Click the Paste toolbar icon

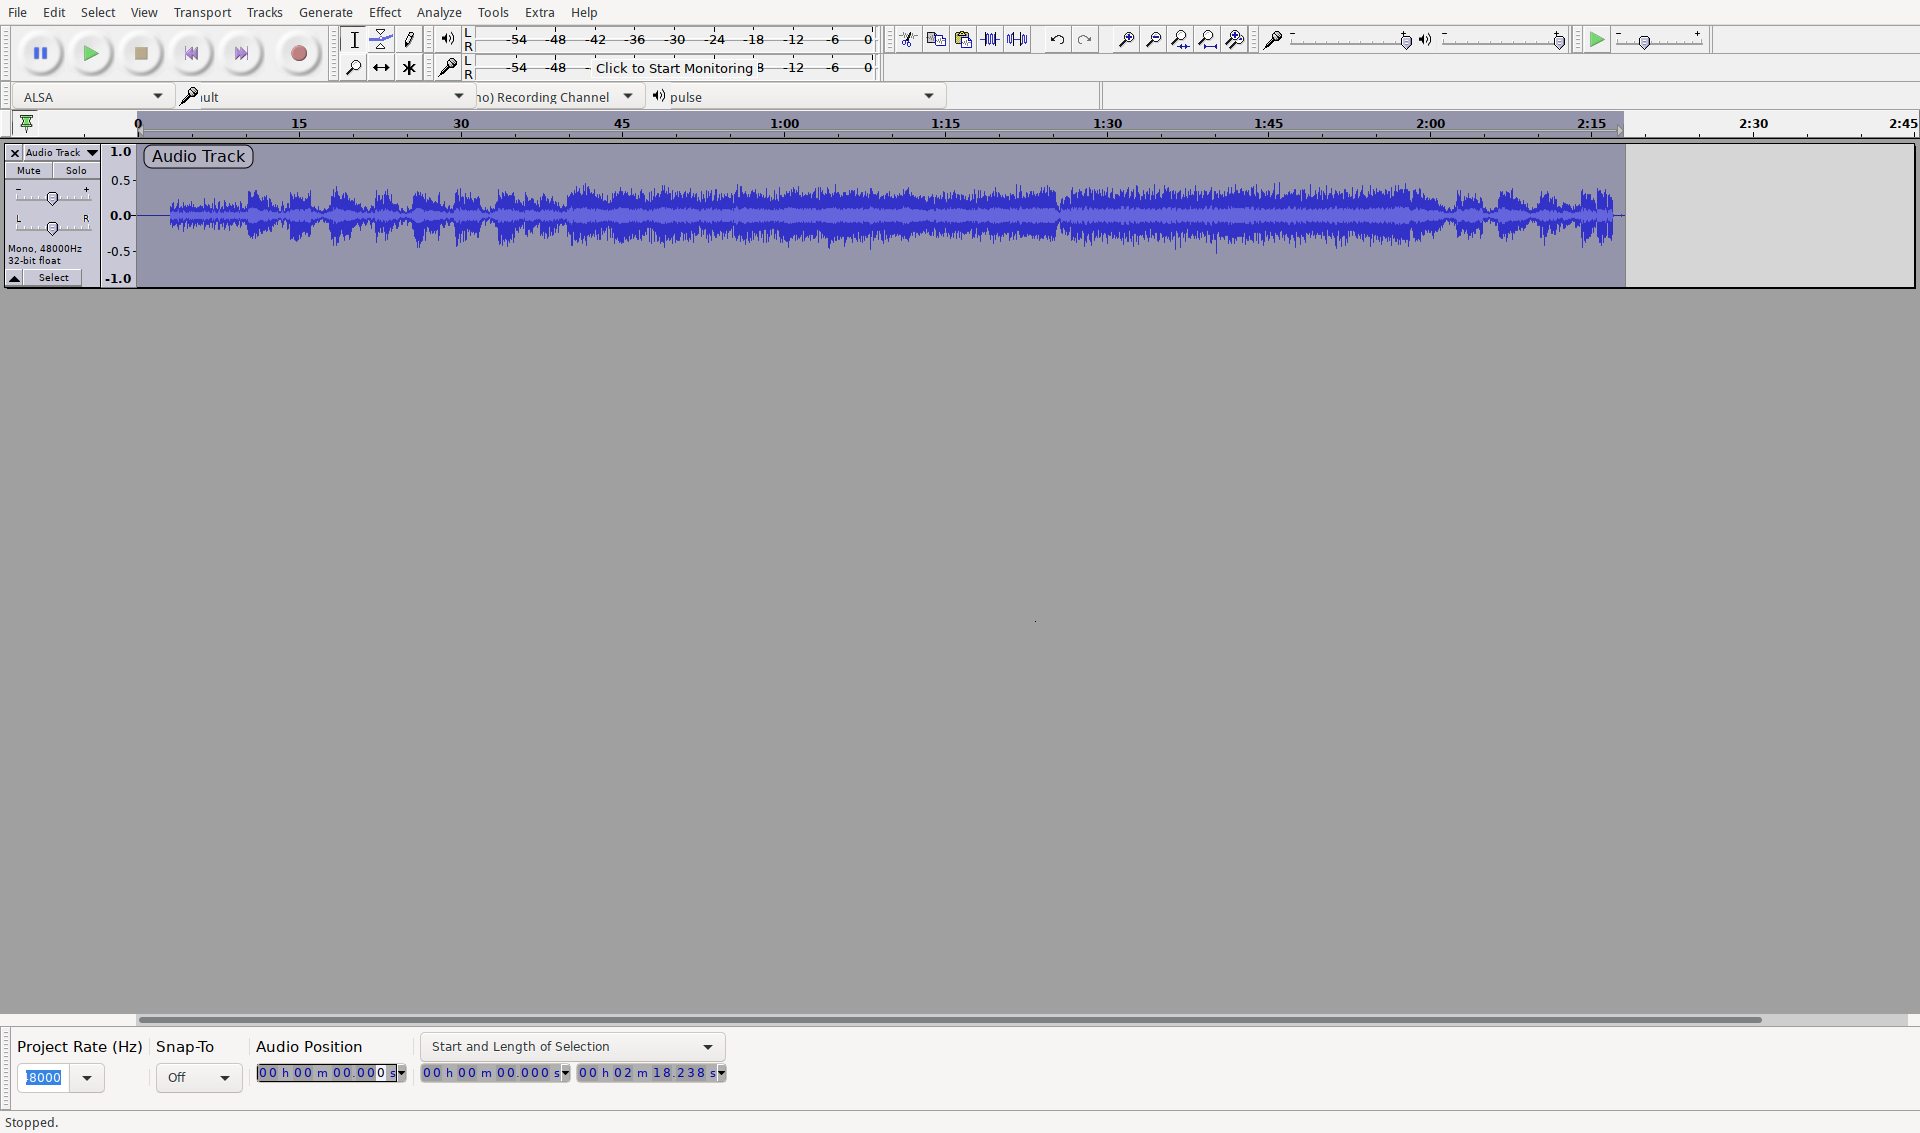[x=963, y=40]
